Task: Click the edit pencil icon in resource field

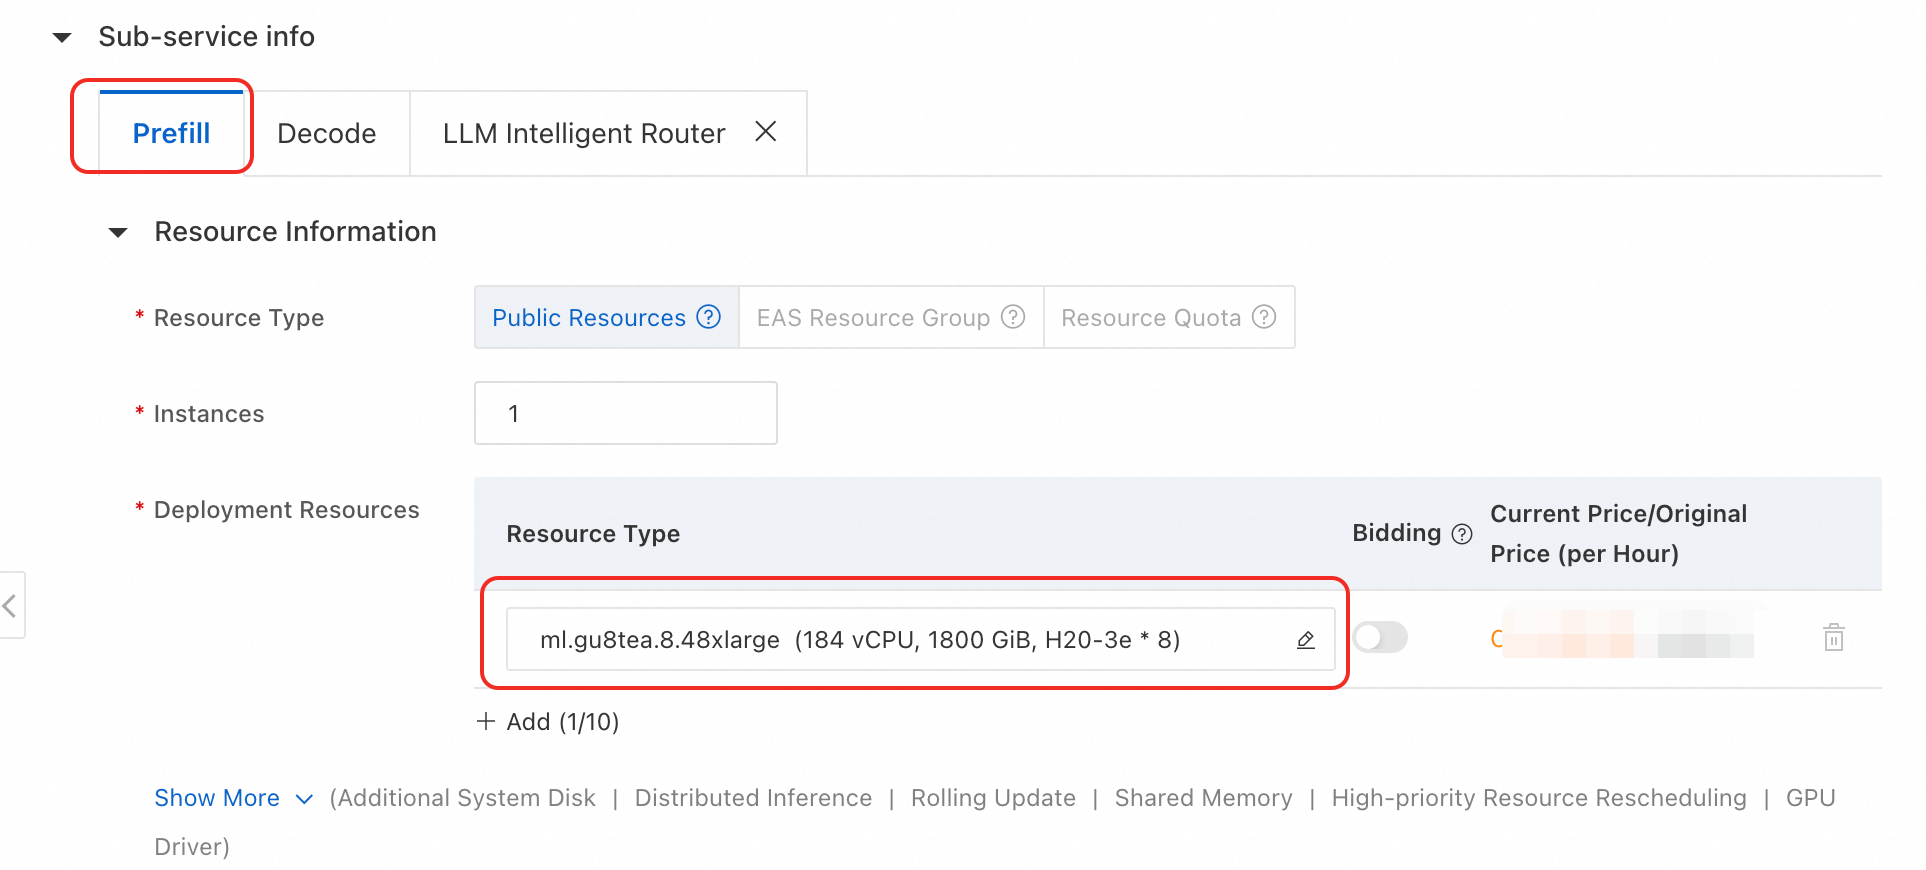Action: click(1305, 640)
